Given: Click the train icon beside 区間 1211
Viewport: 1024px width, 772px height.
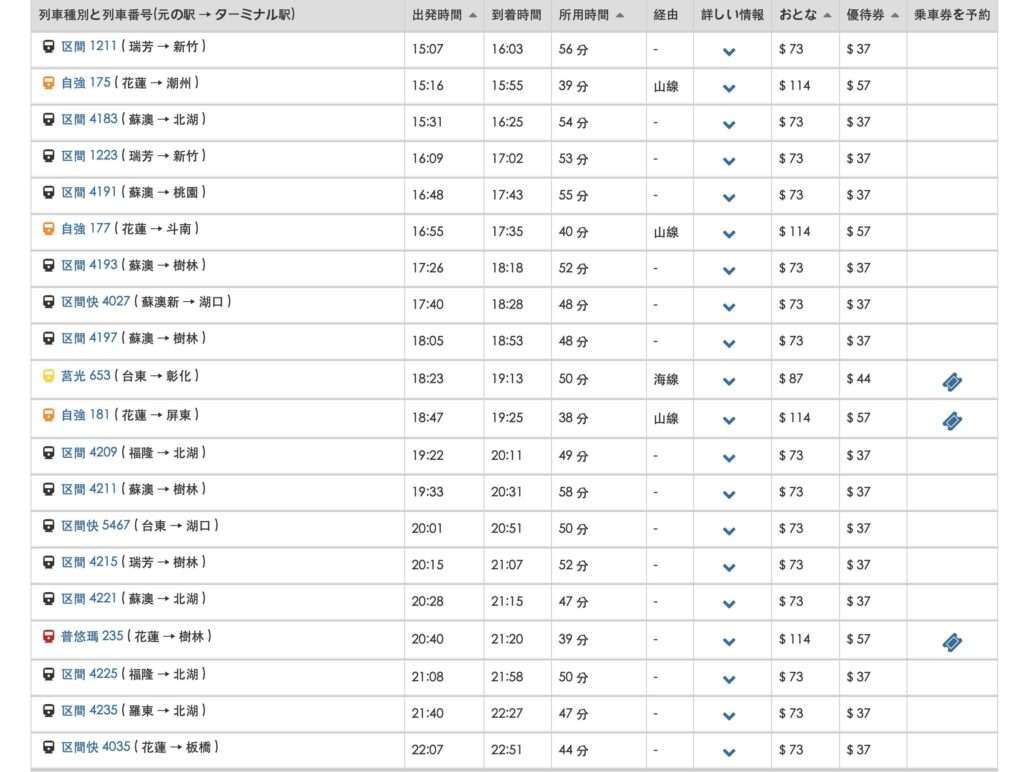Looking at the screenshot, I should point(48,47).
